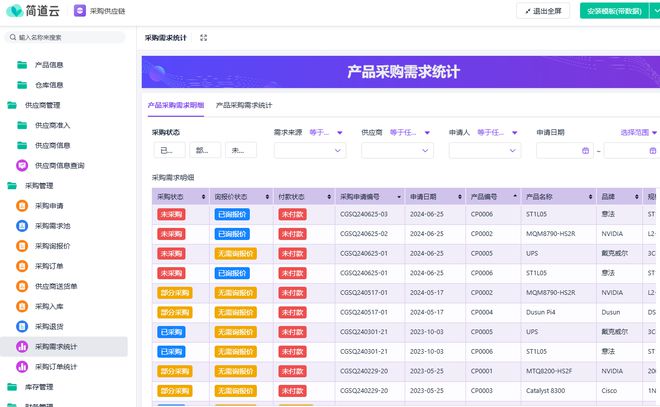Open 采购申请编号 column dropdown arrow
Screen dimensions: 660x407
click(x=399, y=197)
